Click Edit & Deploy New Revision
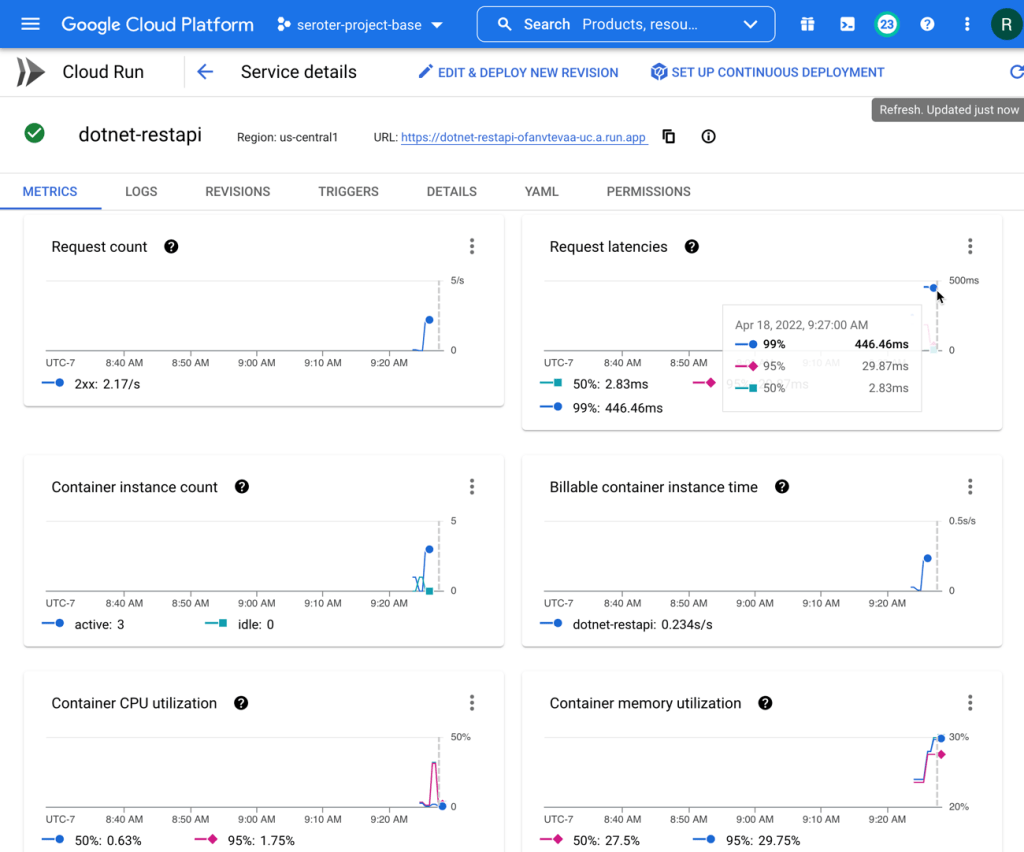This screenshot has width=1024, height=852. [x=518, y=72]
